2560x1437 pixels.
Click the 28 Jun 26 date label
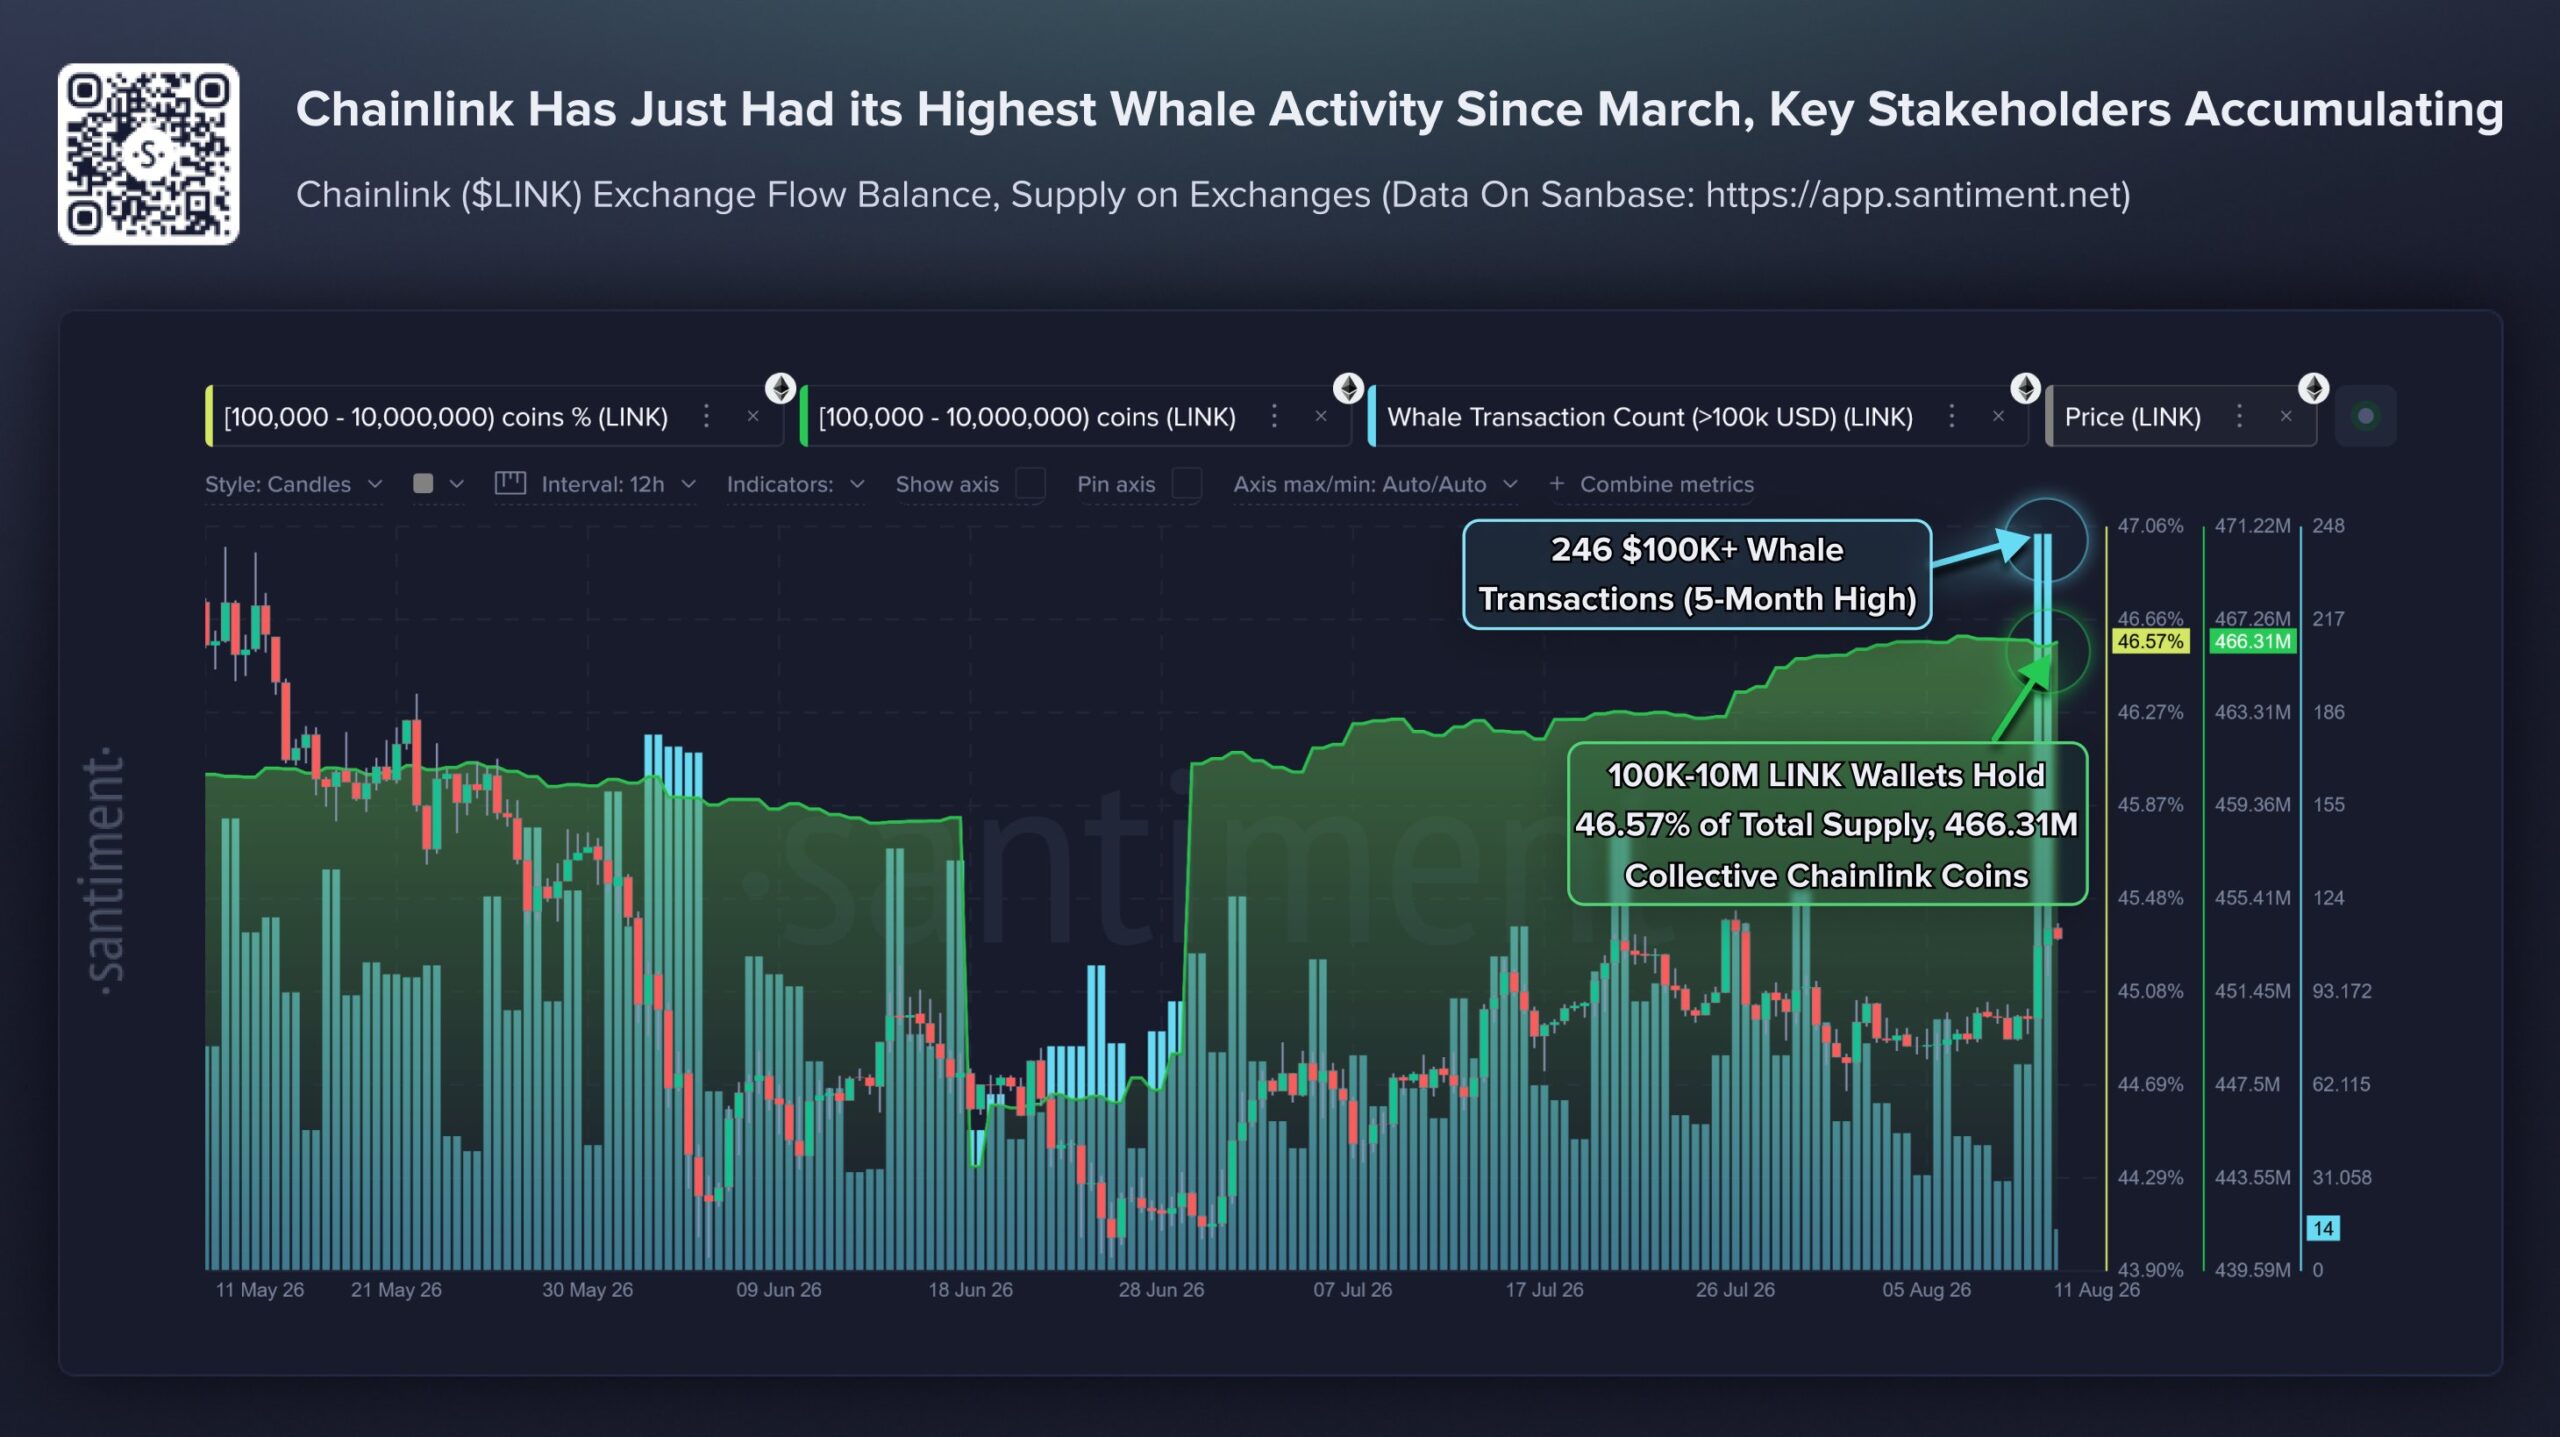coord(1161,1290)
